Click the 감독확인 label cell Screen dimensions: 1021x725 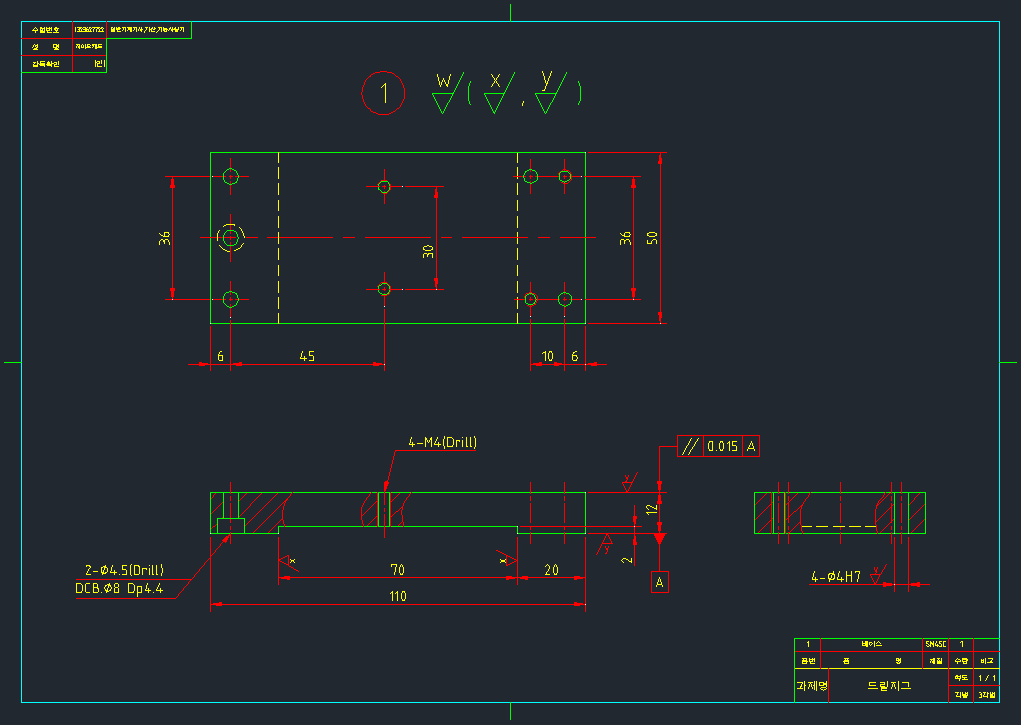[x=46, y=64]
